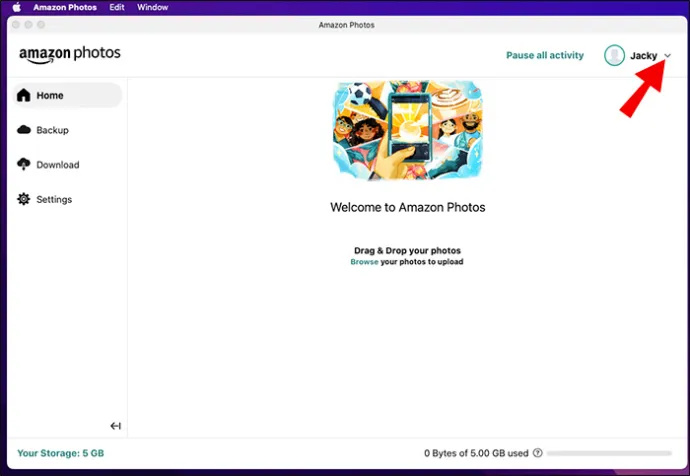Open the Amazon Photos app menu
Image resolution: width=690 pixels, height=476 pixels.
click(65, 7)
